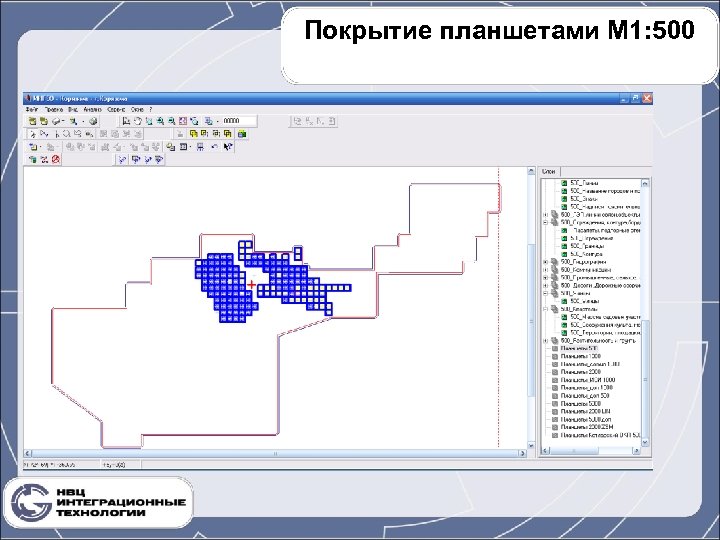Screen dimensions: 720x540
Task: Click the map horizontal scrollbar thumb
Action: (x=276, y=454)
